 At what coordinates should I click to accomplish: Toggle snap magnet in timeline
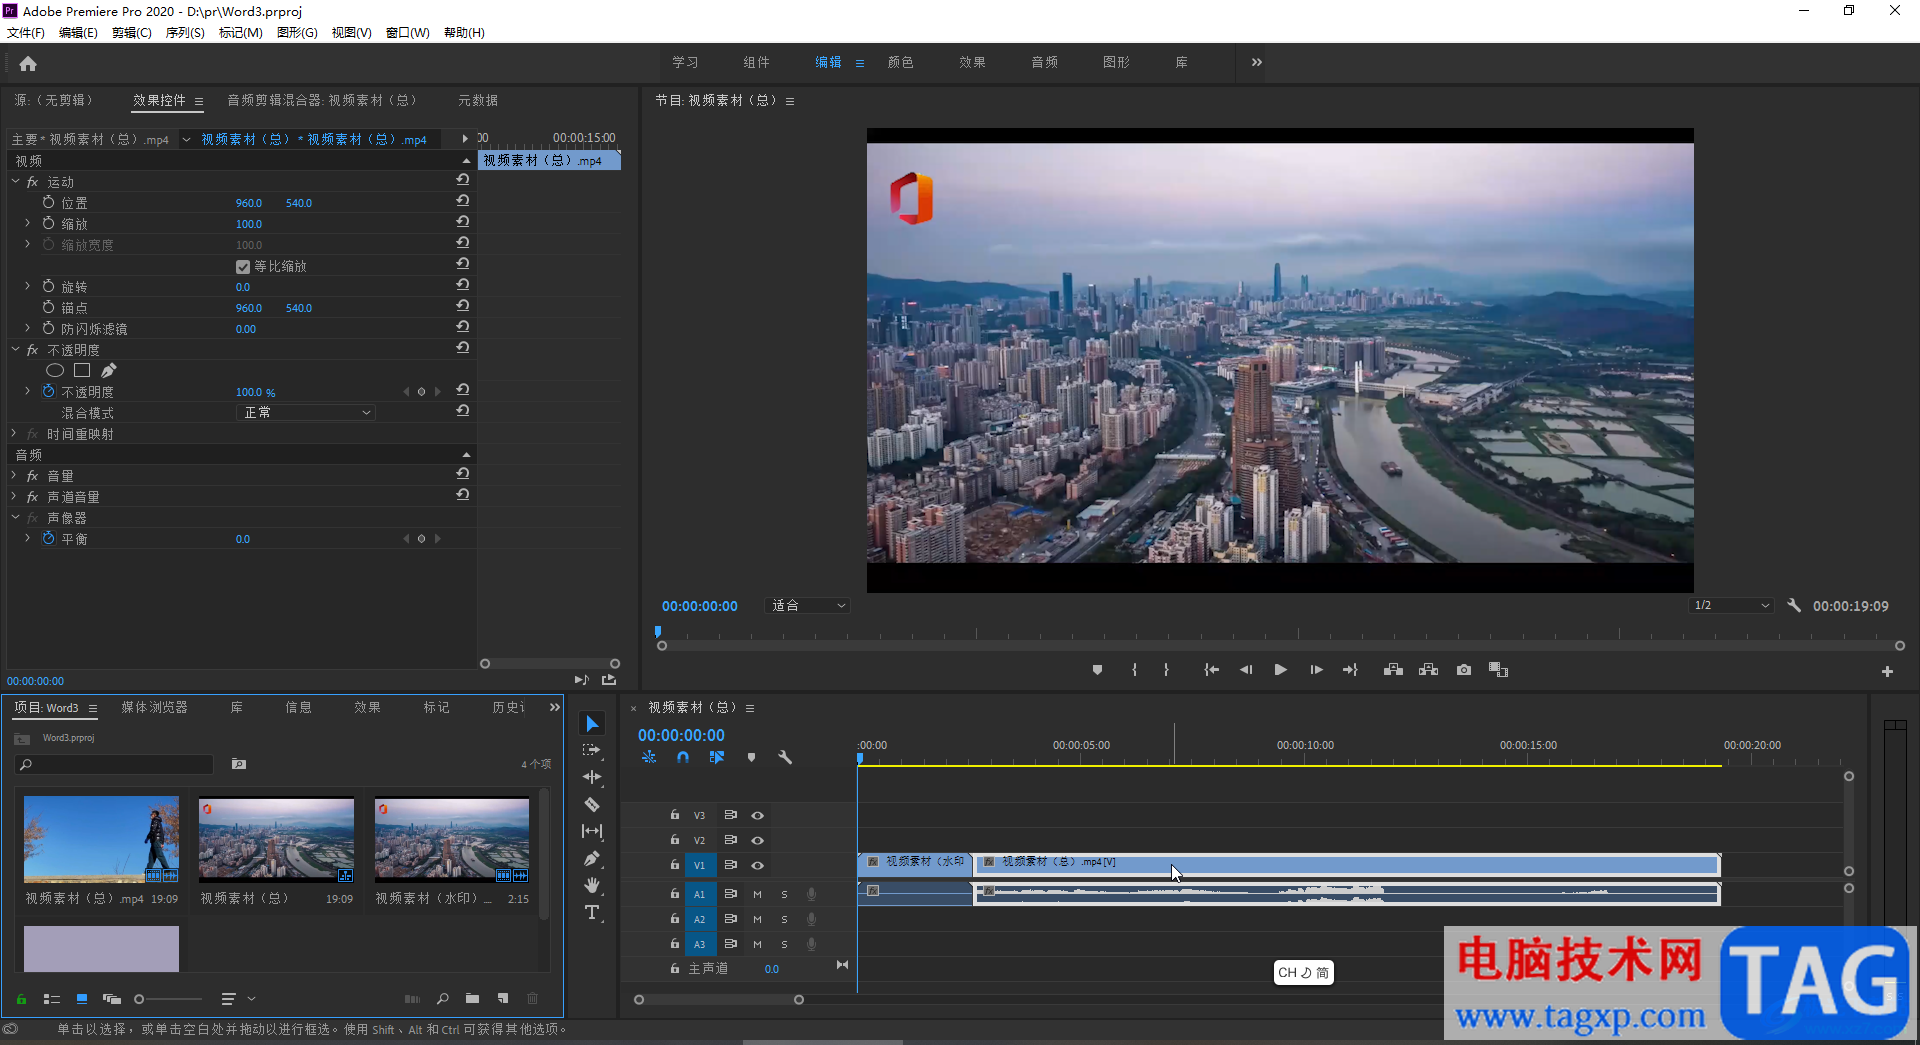click(683, 758)
